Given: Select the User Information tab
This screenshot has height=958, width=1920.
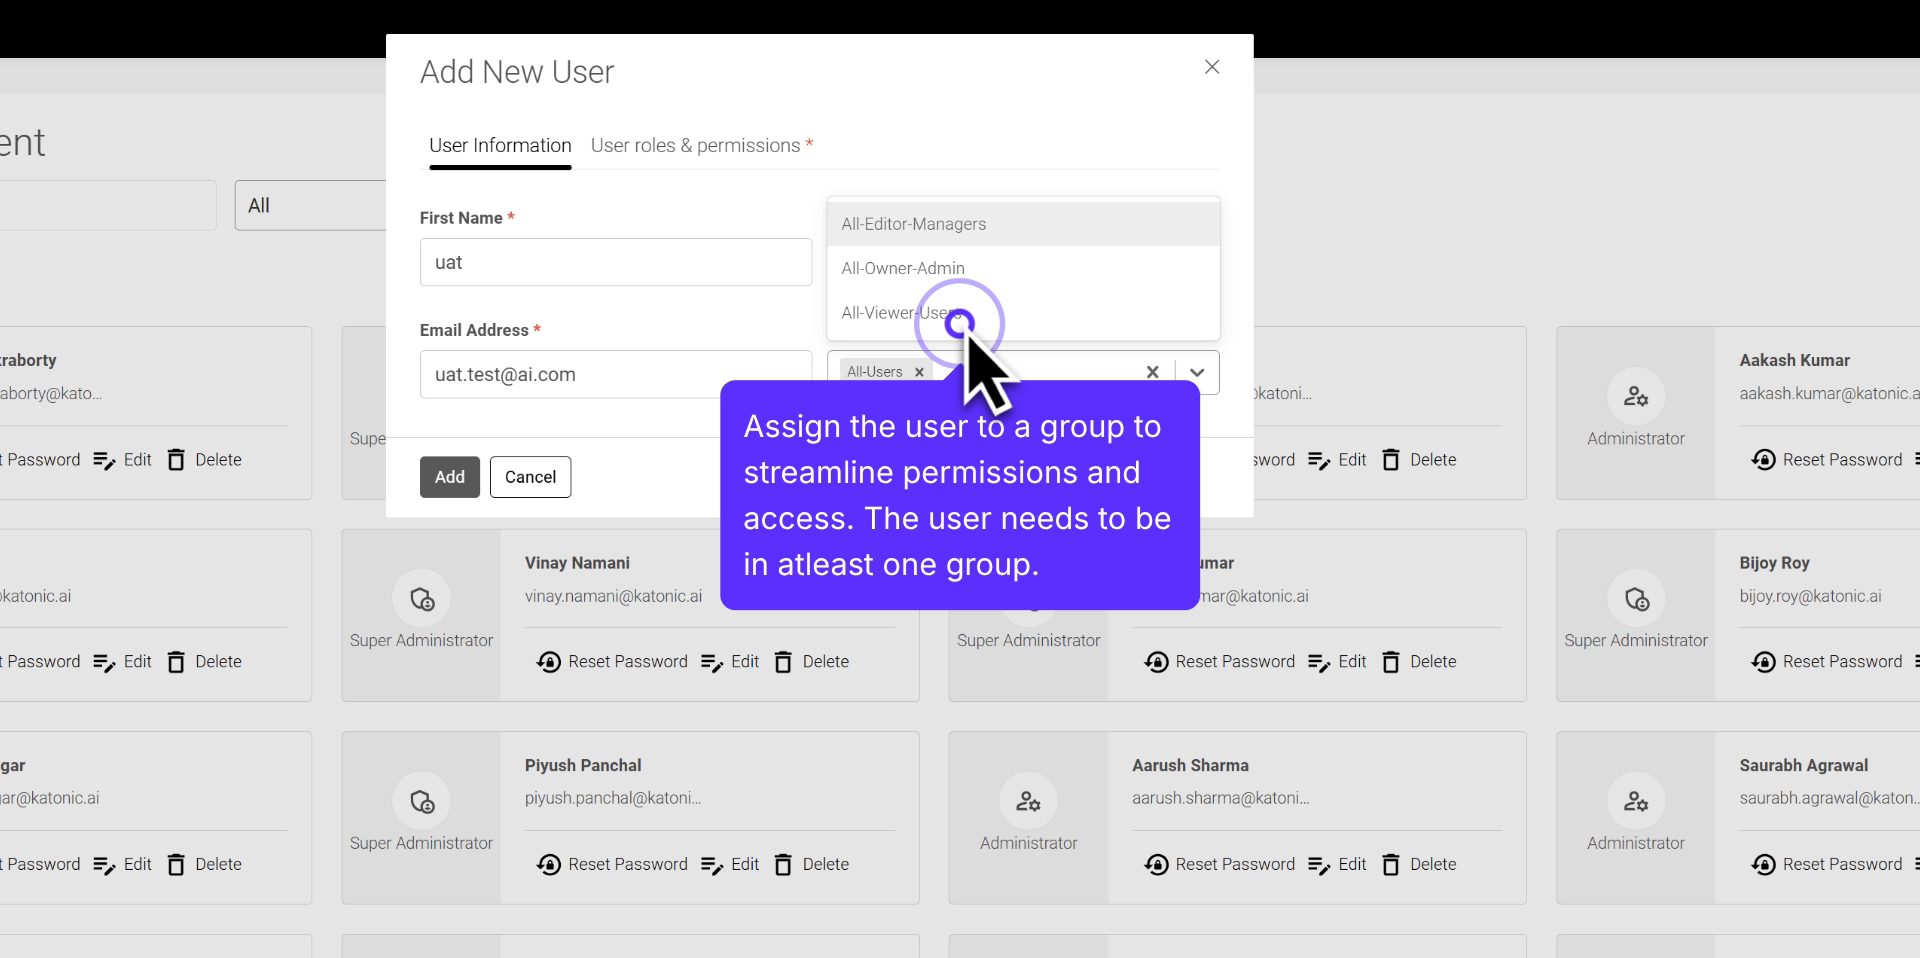Looking at the screenshot, I should point(500,145).
